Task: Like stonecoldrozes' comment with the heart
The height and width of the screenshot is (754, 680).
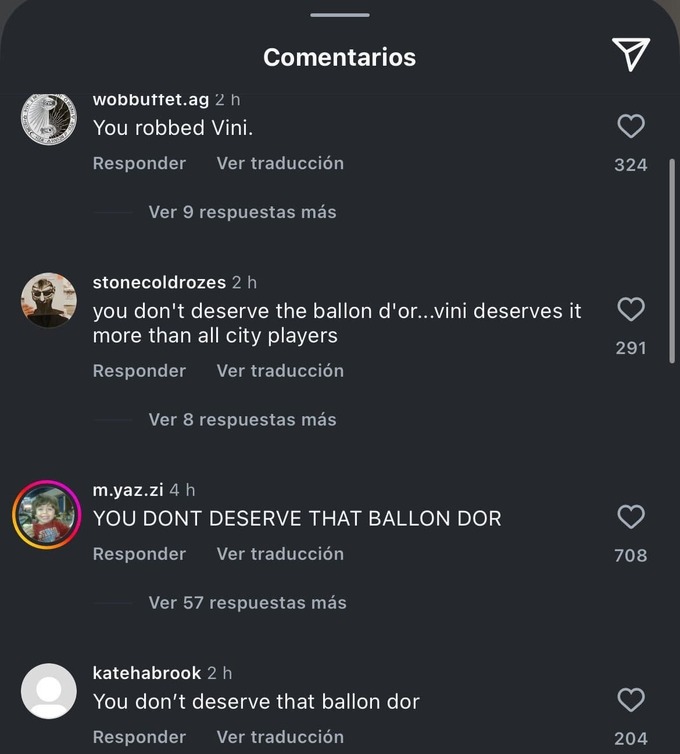Action: pyautogui.click(x=631, y=309)
